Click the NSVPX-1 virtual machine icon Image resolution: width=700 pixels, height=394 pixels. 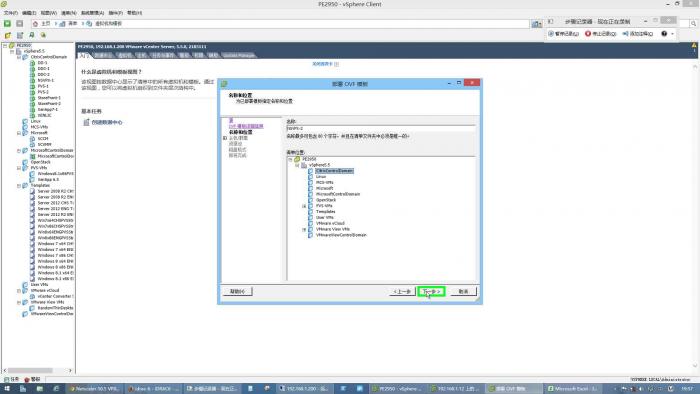[32, 80]
